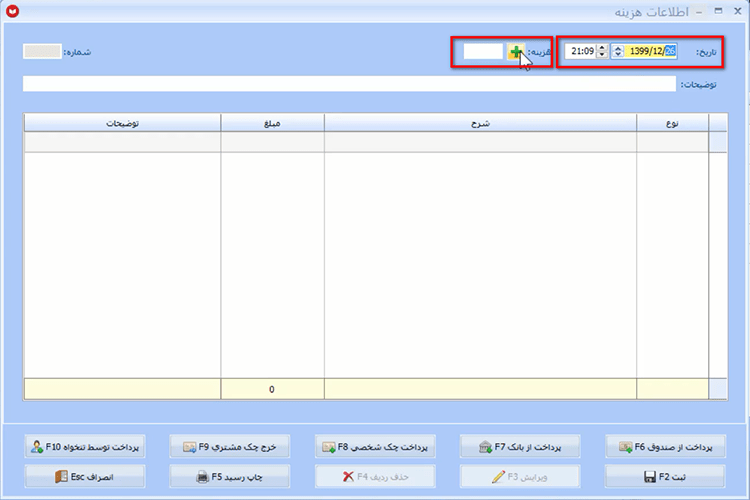The height and width of the screenshot is (500, 750).
Task: Click پرداخت چک شخصی F8 button
Action: click(x=375, y=446)
